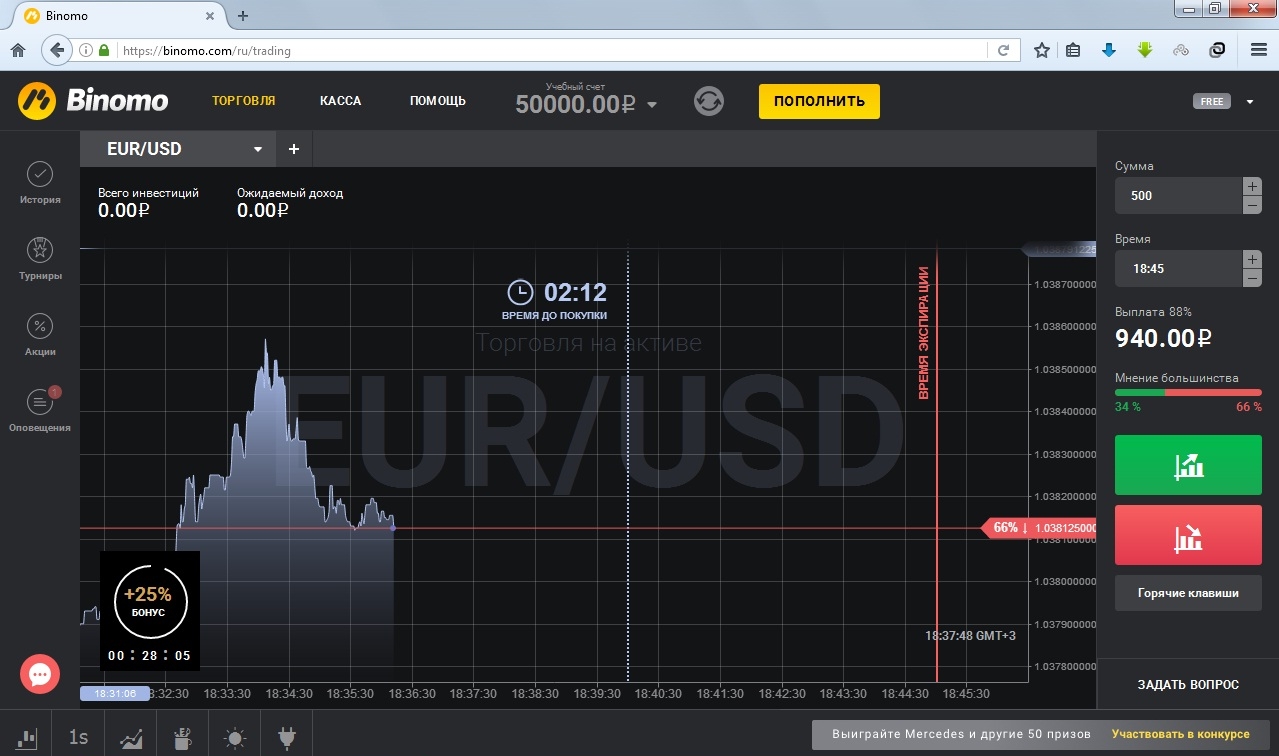Viewport: 1279px width, 756px height.
Task: Open the ПОМОЩЬ menu
Action: tap(438, 101)
